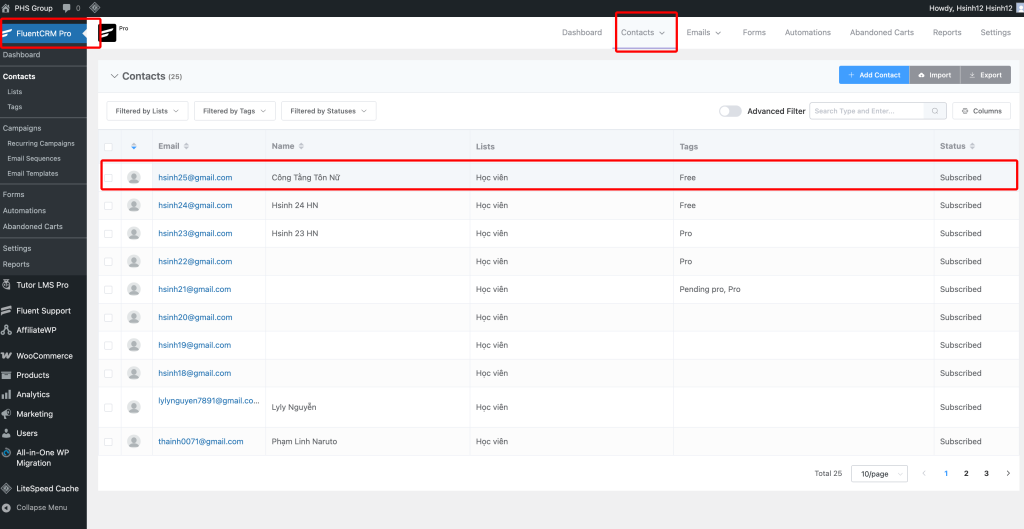Screen dimensions: 1024x529
Task: Open the Analytics sidebar menu
Action: click(32, 395)
